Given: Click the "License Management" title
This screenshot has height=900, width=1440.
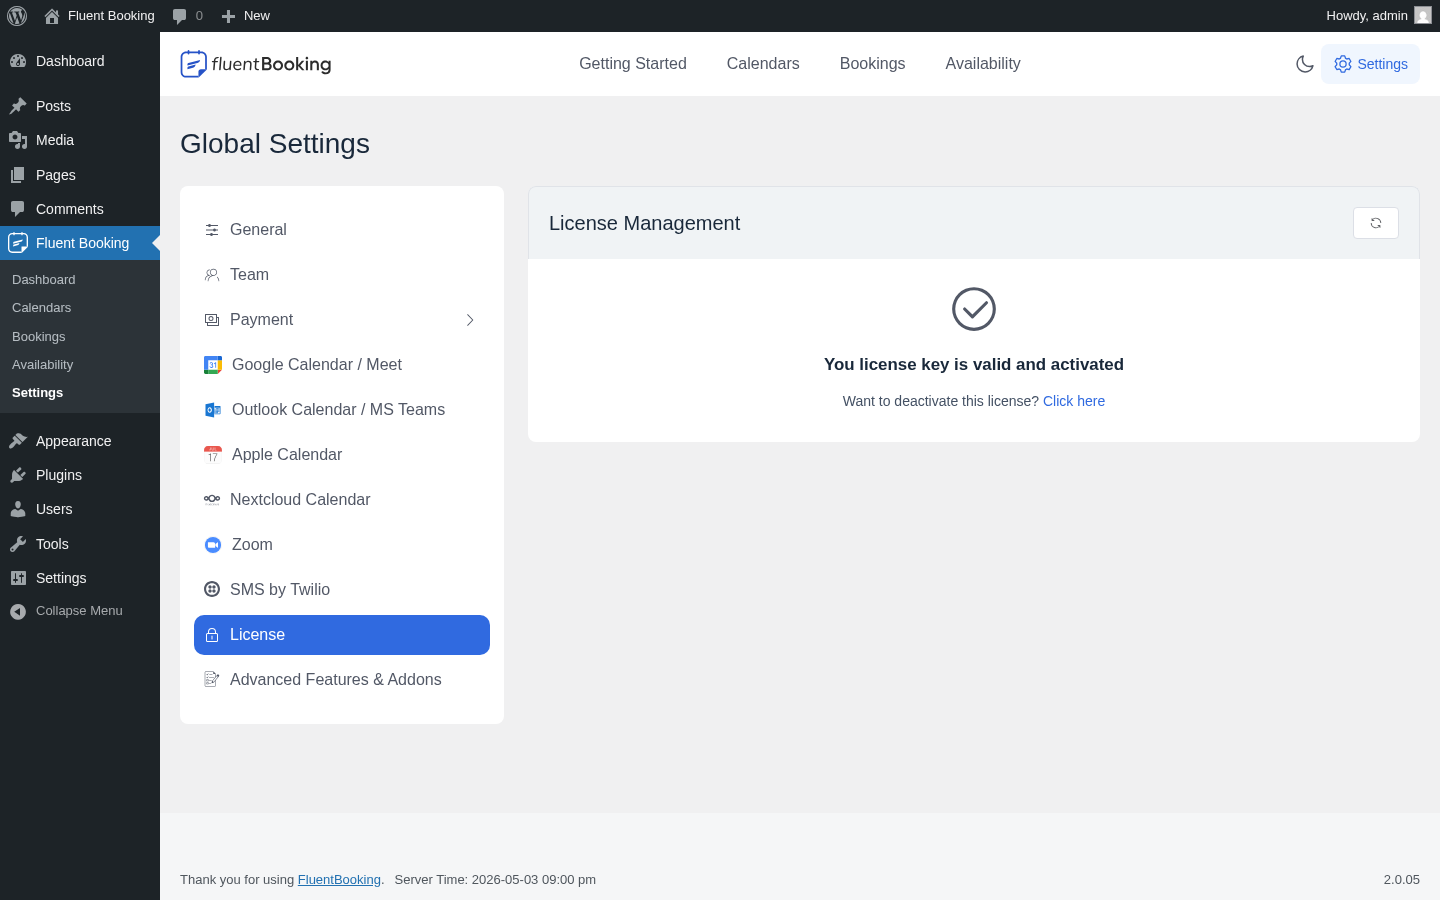Looking at the screenshot, I should [645, 223].
